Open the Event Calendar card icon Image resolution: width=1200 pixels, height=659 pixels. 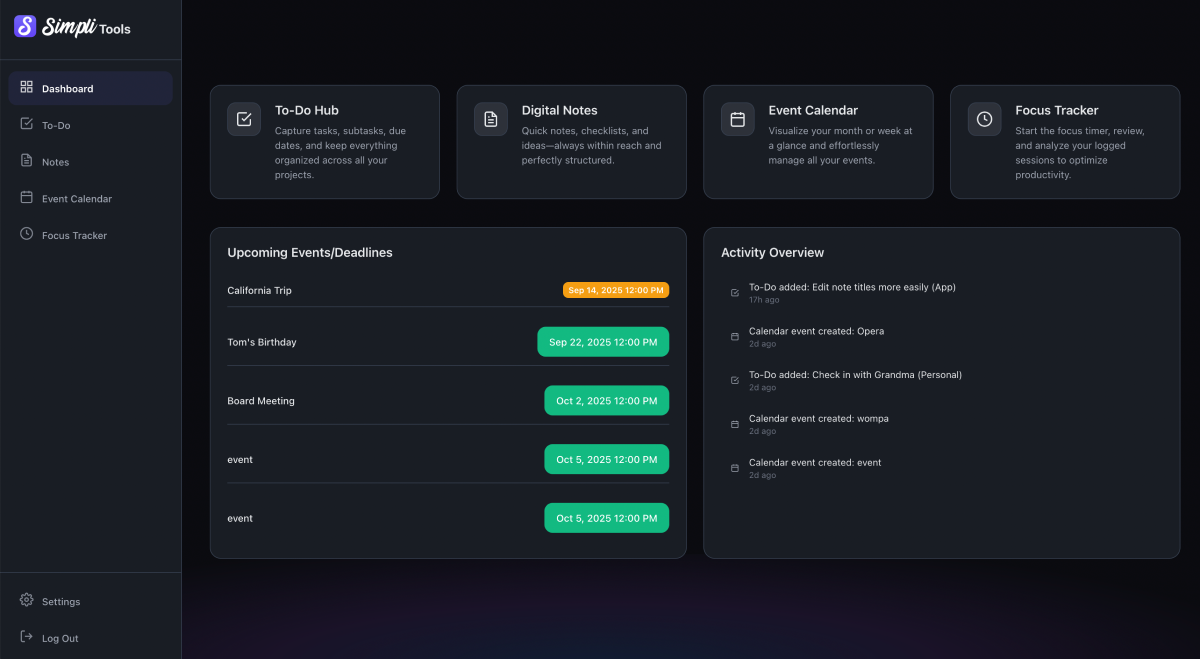pos(738,119)
